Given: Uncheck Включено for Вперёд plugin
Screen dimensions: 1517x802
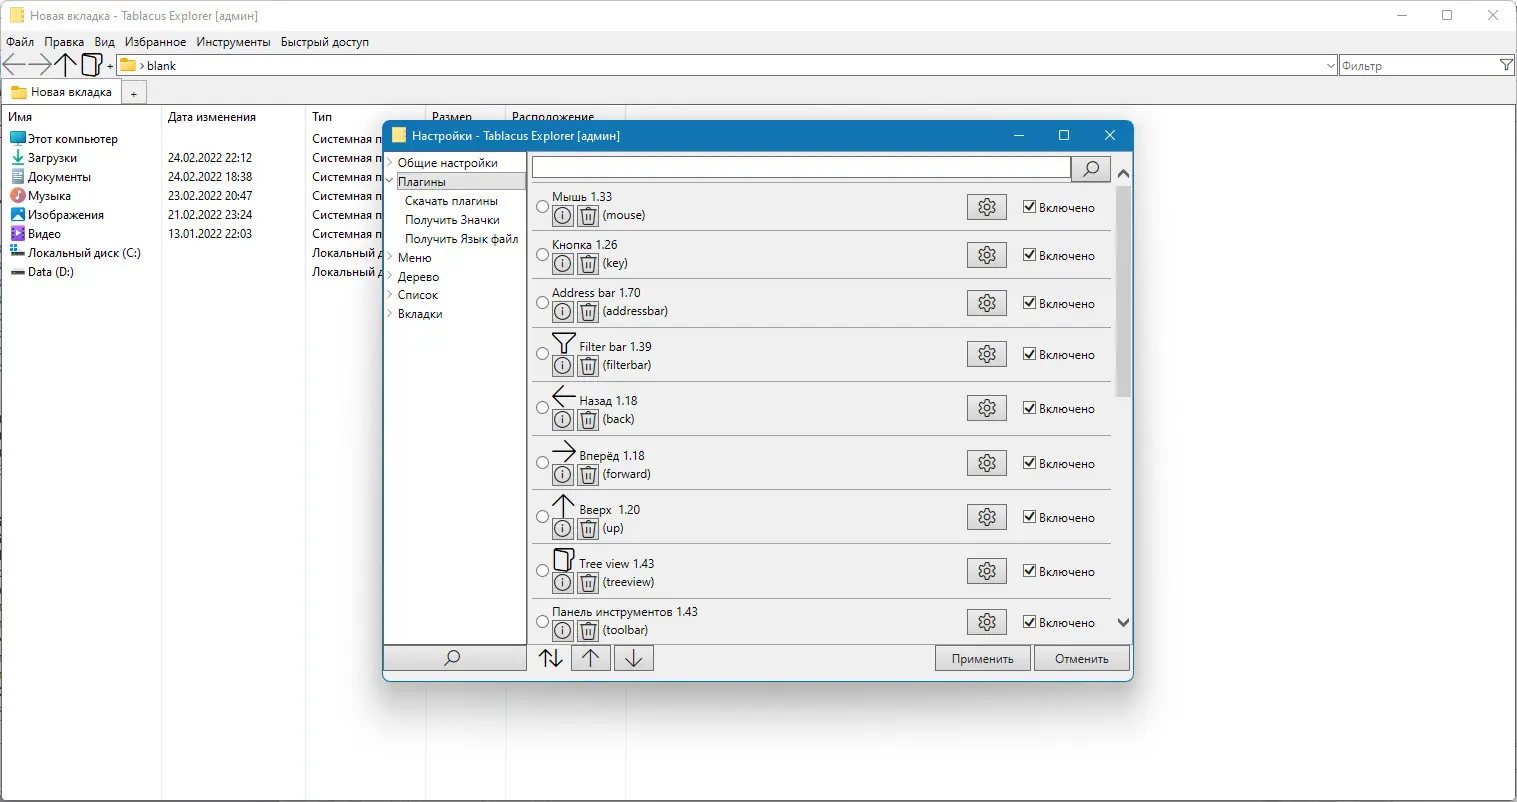Looking at the screenshot, I should 1029,463.
